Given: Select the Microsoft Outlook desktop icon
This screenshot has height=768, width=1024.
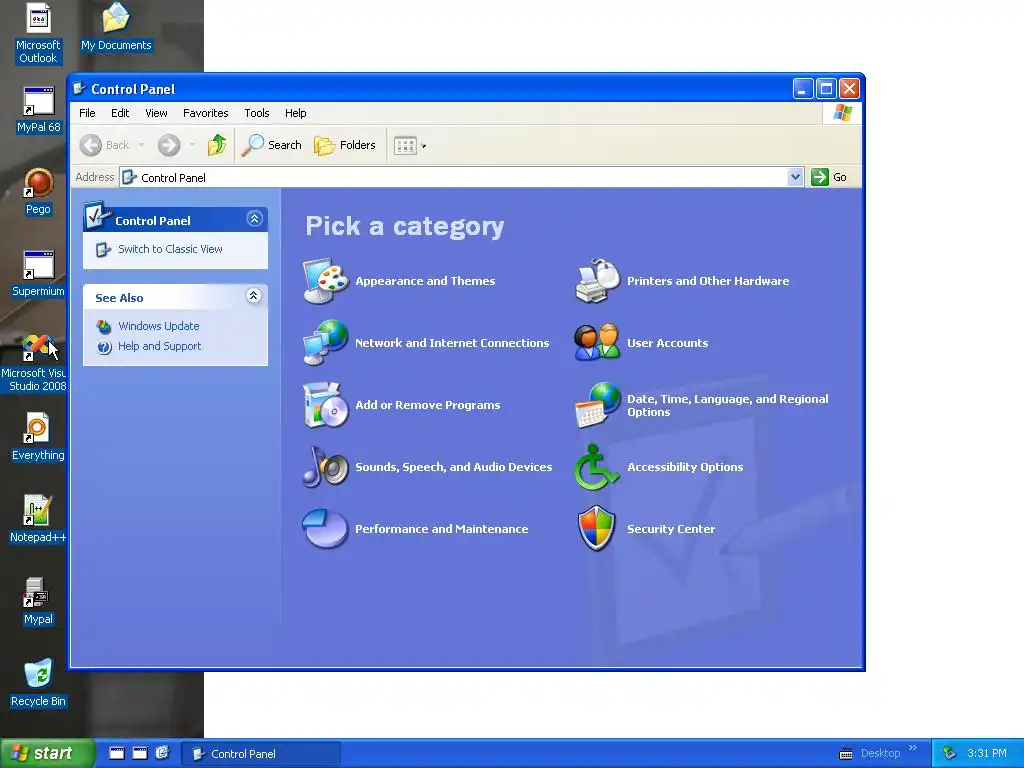Looking at the screenshot, I should pyautogui.click(x=38, y=33).
